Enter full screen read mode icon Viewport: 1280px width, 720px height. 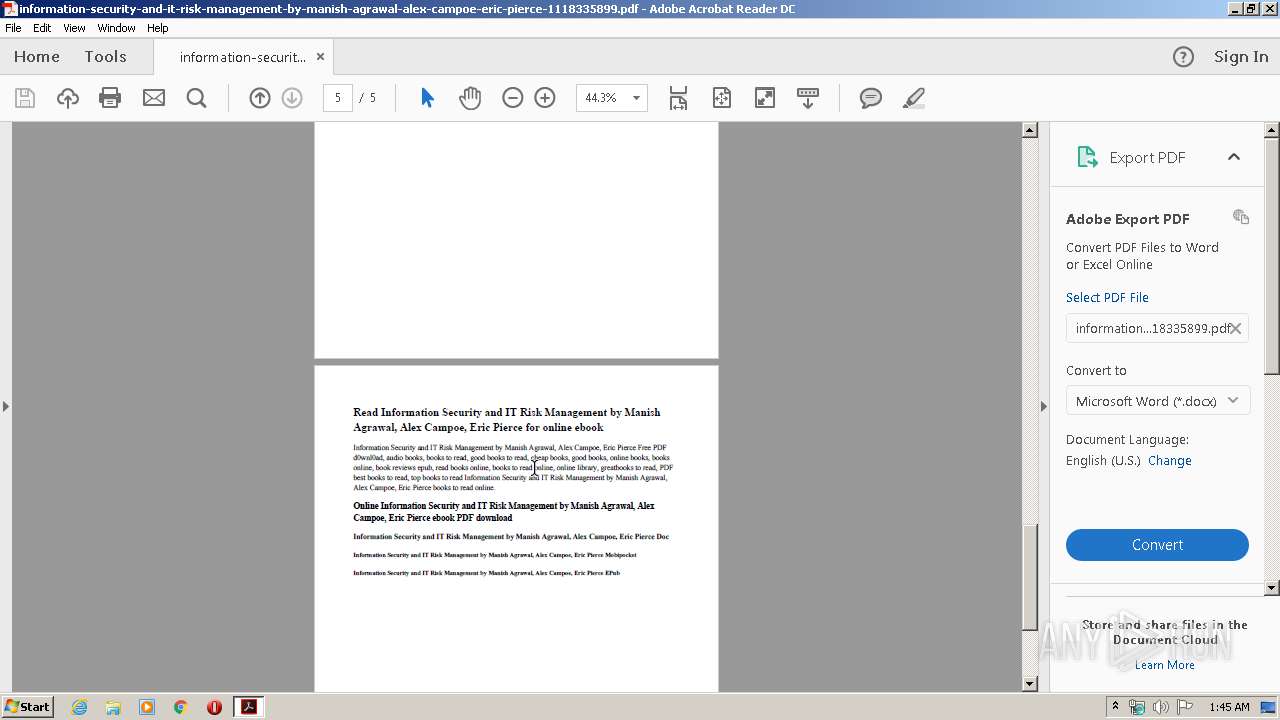click(765, 98)
